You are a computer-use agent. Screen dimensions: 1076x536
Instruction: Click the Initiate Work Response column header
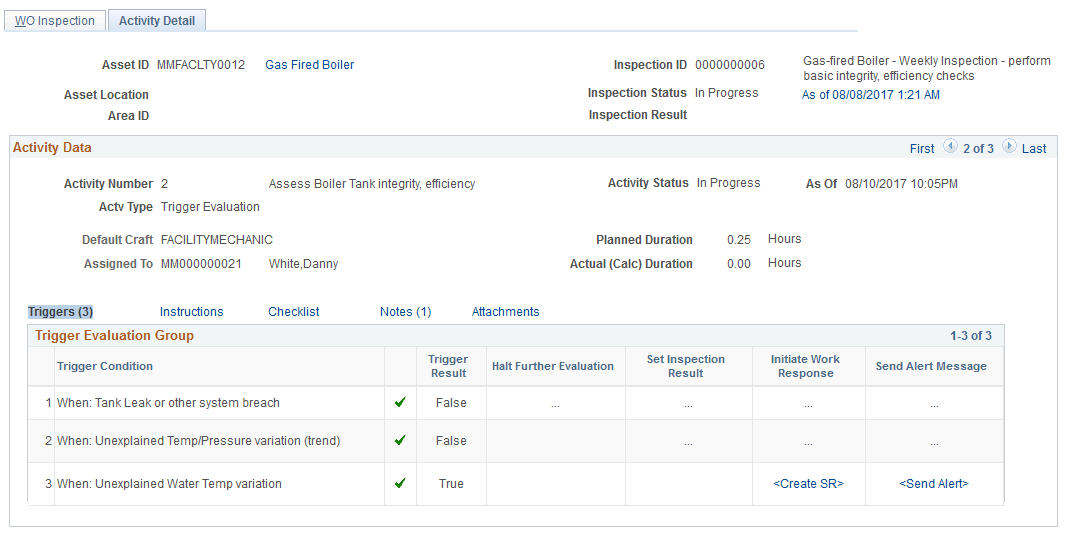(806, 366)
